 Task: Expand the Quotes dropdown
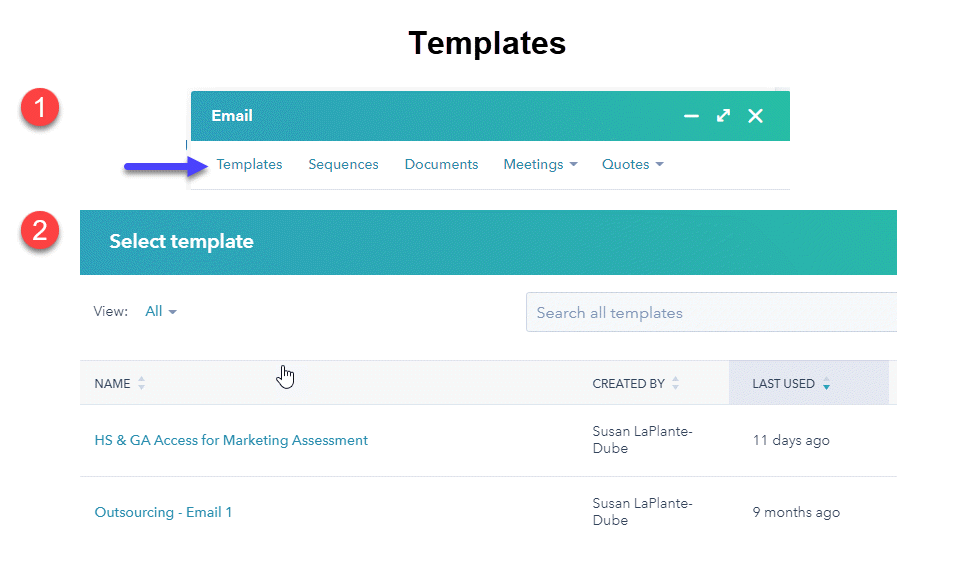point(632,164)
